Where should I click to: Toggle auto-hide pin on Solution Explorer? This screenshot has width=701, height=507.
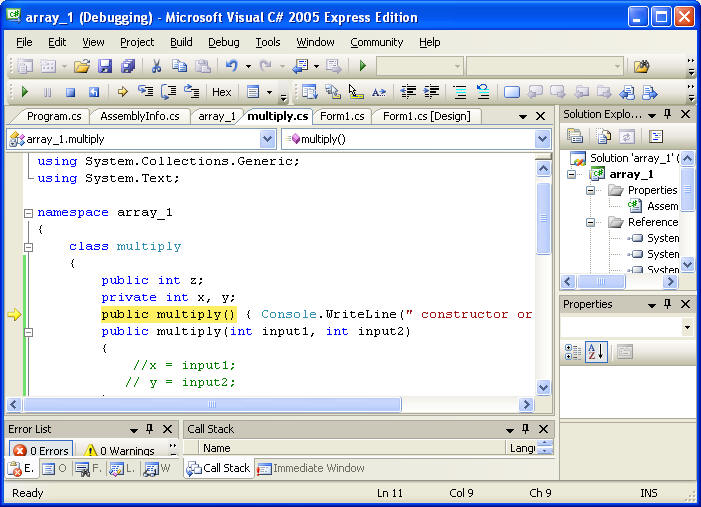click(x=668, y=114)
